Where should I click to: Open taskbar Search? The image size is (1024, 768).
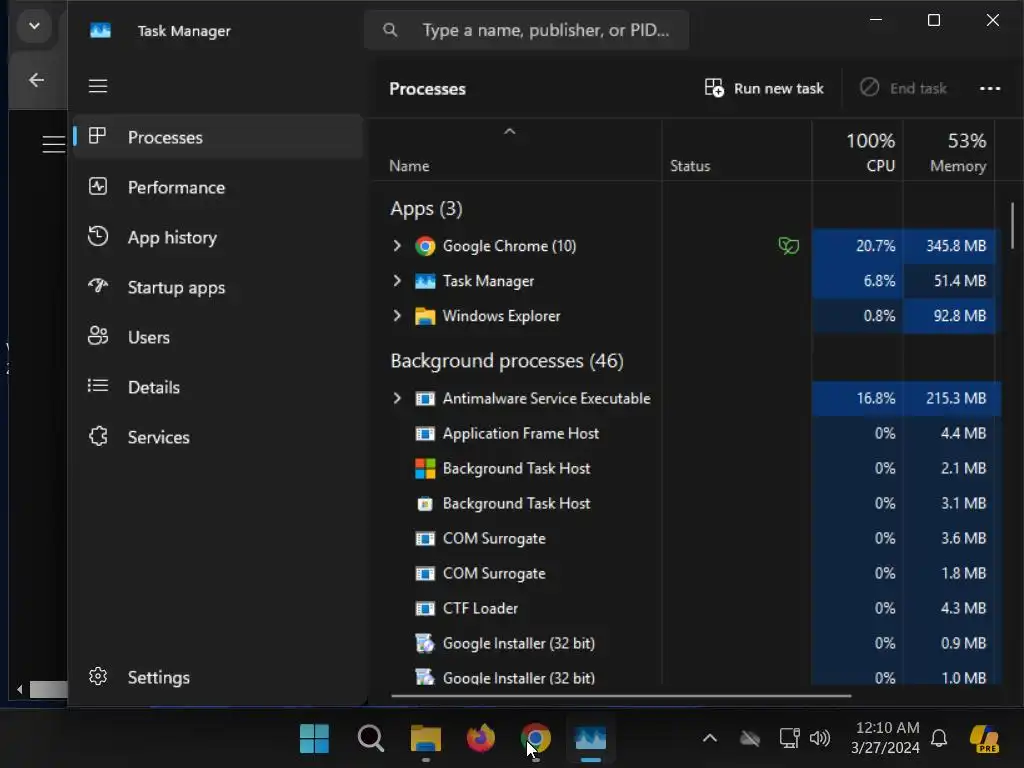(x=370, y=739)
